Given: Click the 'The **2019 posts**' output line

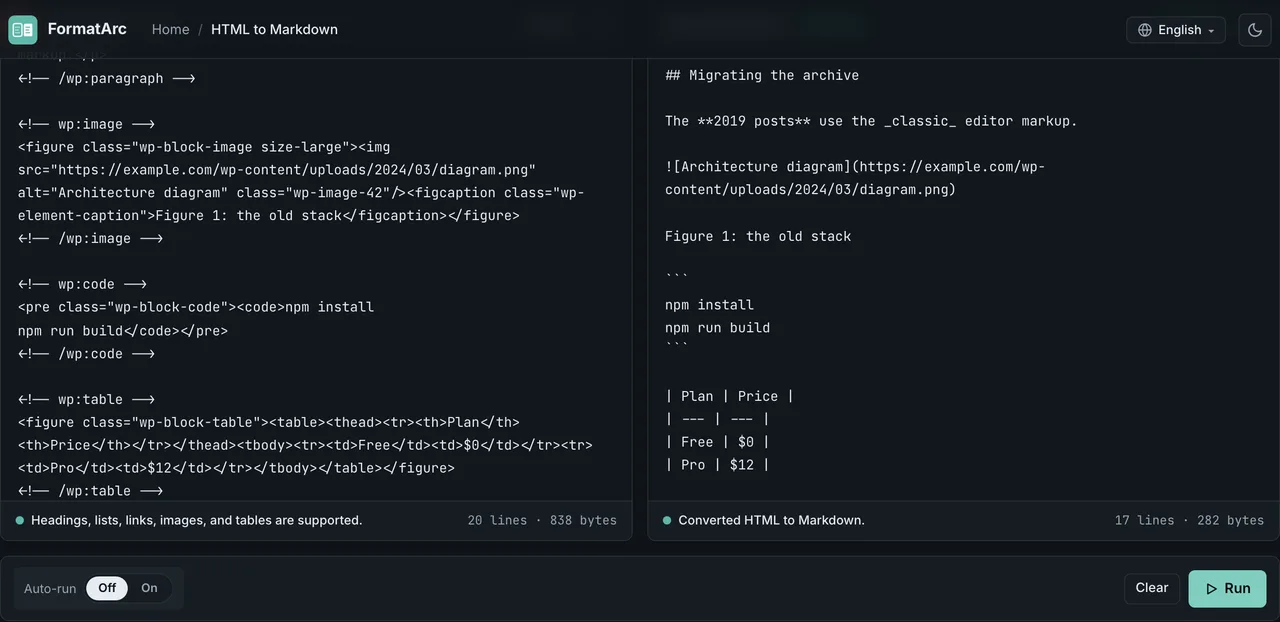Looking at the screenshot, I should click(x=871, y=121).
